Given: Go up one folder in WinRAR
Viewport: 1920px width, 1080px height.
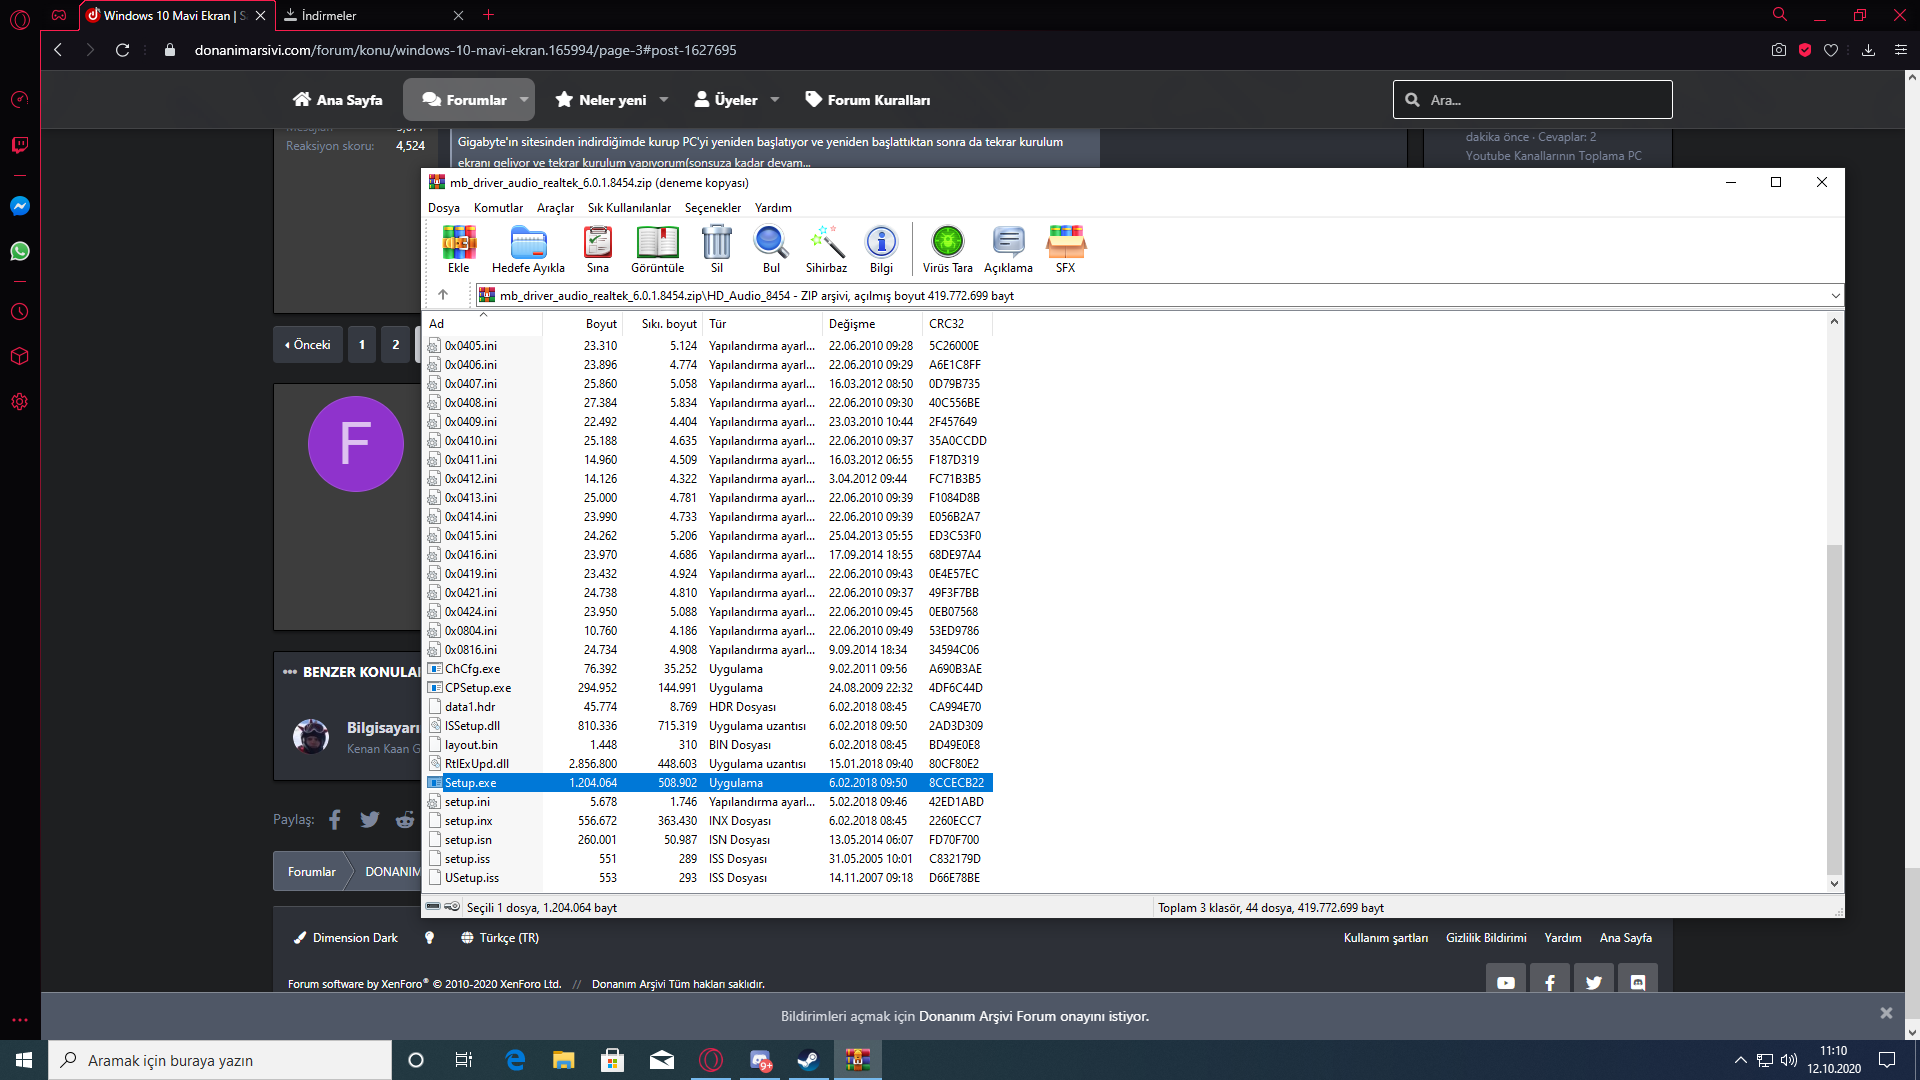Looking at the screenshot, I should coord(443,295).
